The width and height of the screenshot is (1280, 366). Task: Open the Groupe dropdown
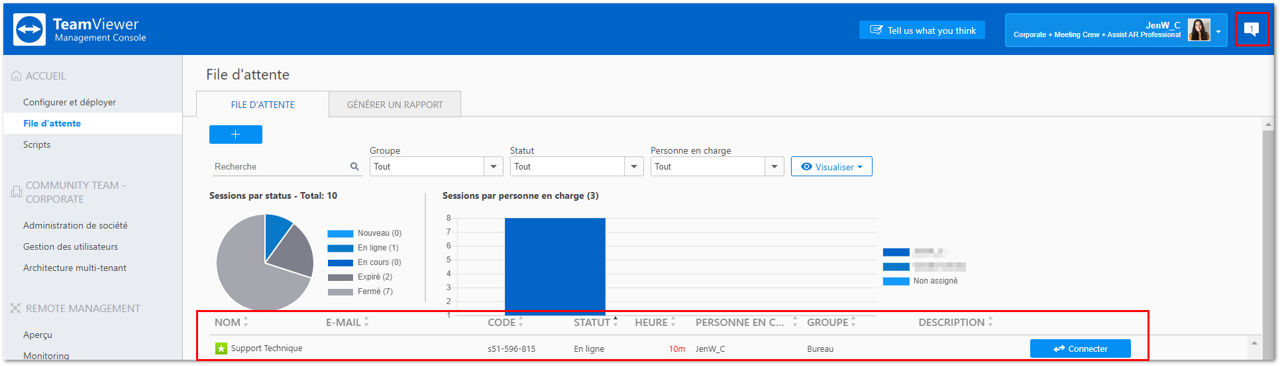pyautogui.click(x=436, y=167)
